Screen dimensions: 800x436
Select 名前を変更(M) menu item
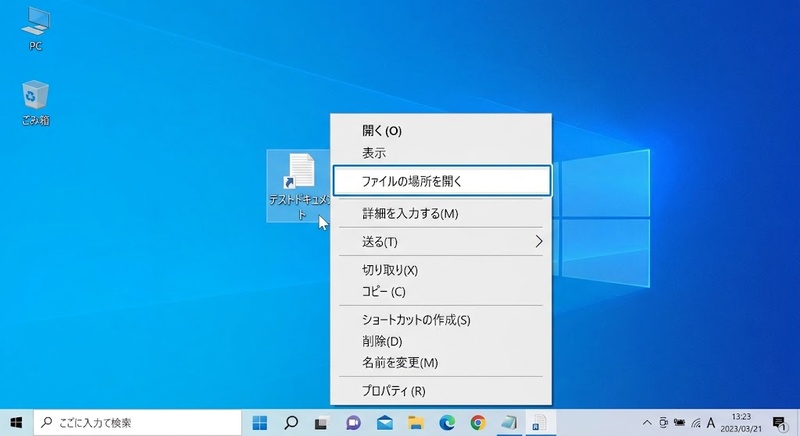point(441,363)
